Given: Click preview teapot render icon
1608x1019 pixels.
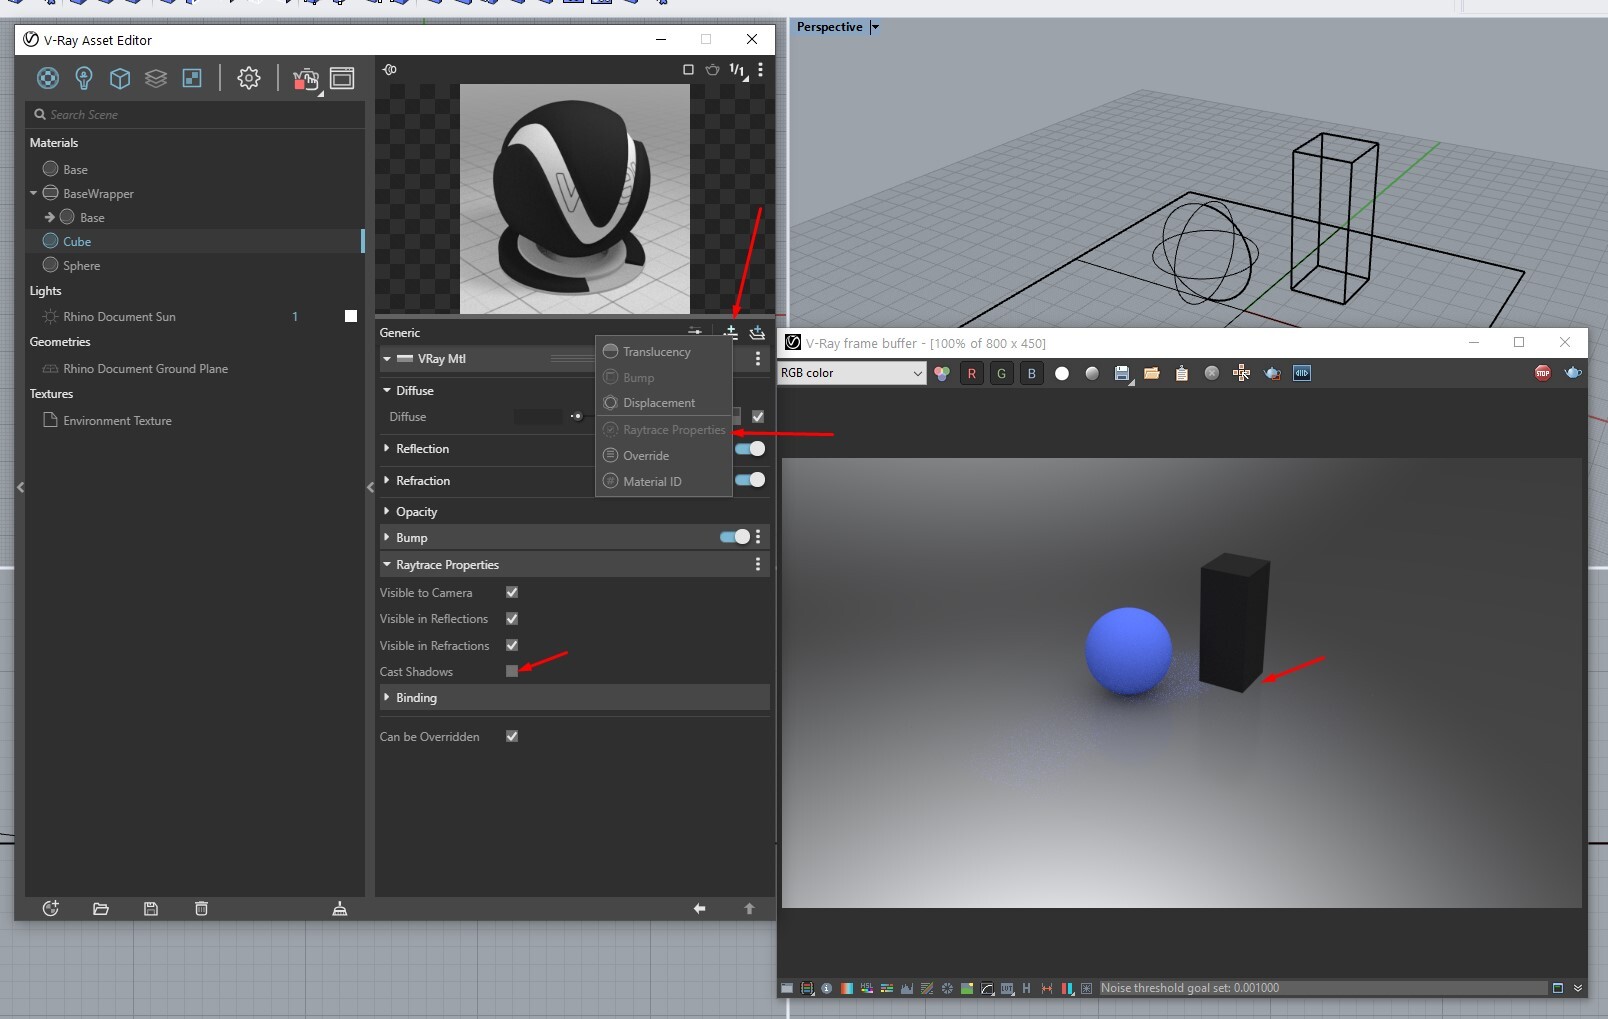Looking at the screenshot, I should click(712, 69).
